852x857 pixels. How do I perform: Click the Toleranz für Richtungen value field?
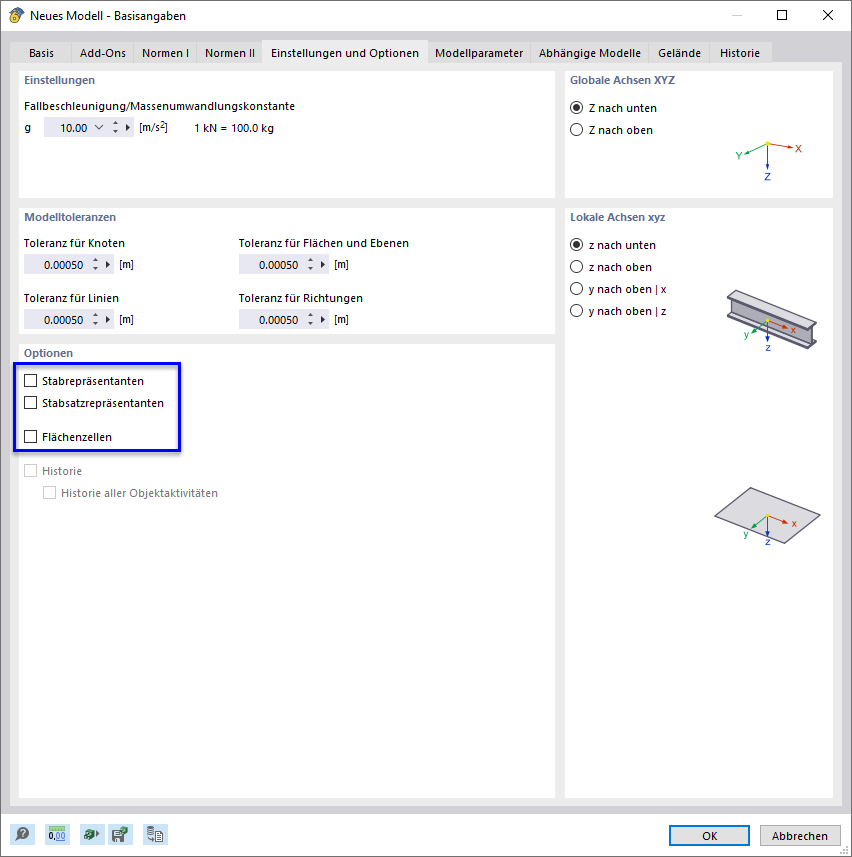pyautogui.click(x=271, y=320)
